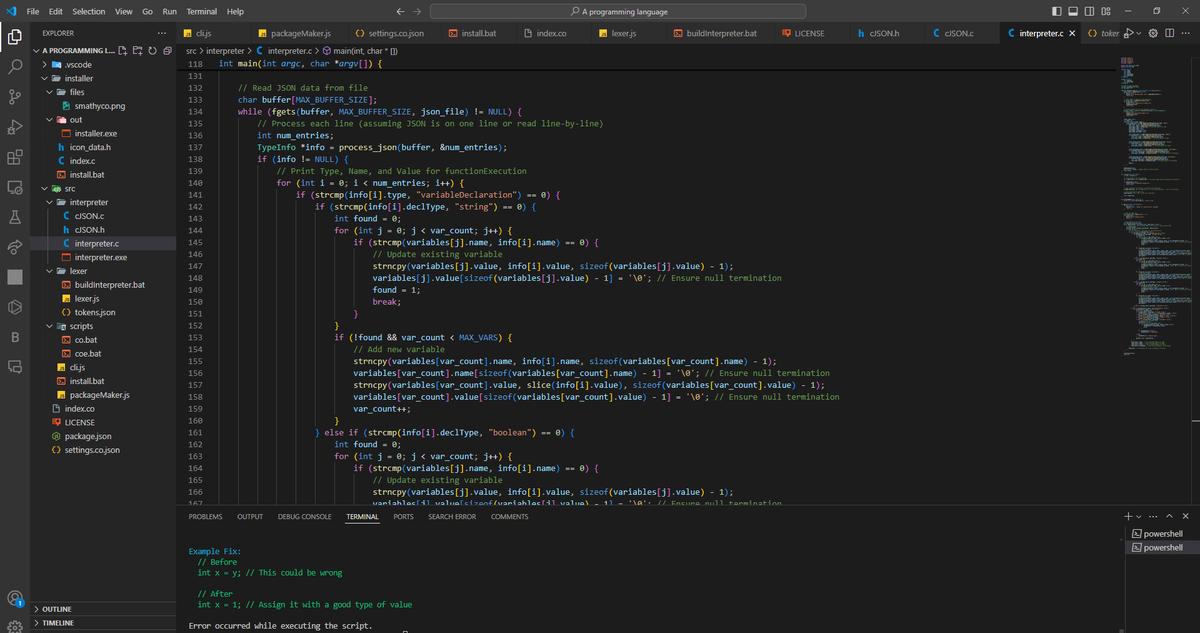Open the Testing flask view
1200x633 pixels.
[x=15, y=217]
